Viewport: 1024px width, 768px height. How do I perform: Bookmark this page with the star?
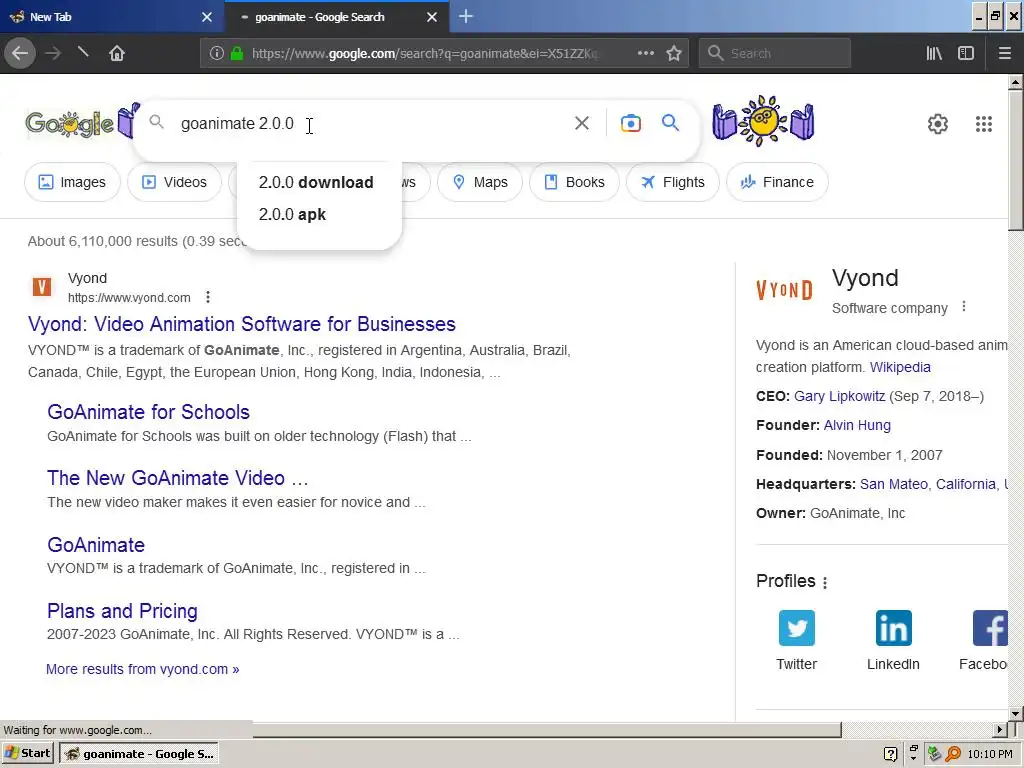pos(674,53)
